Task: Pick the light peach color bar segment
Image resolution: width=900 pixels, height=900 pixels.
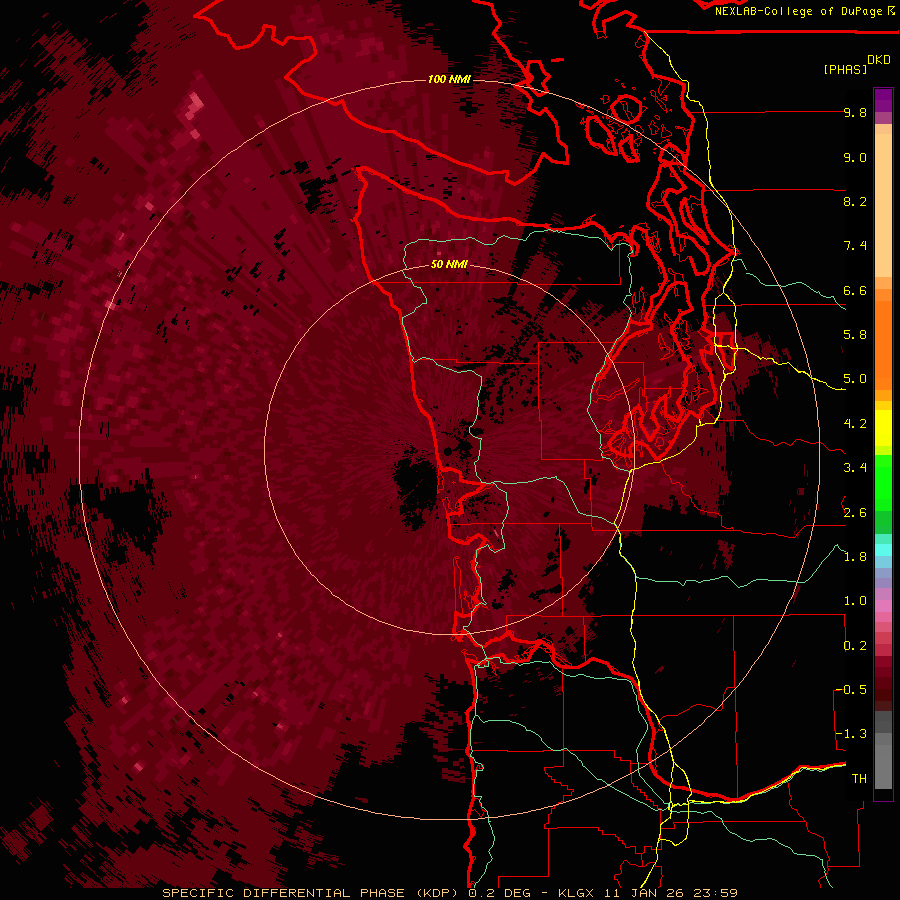Action: pos(883,205)
